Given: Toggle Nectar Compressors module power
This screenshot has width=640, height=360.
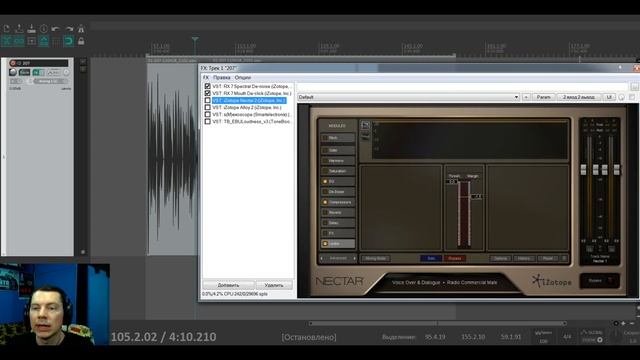Looking at the screenshot, I should point(325,202).
